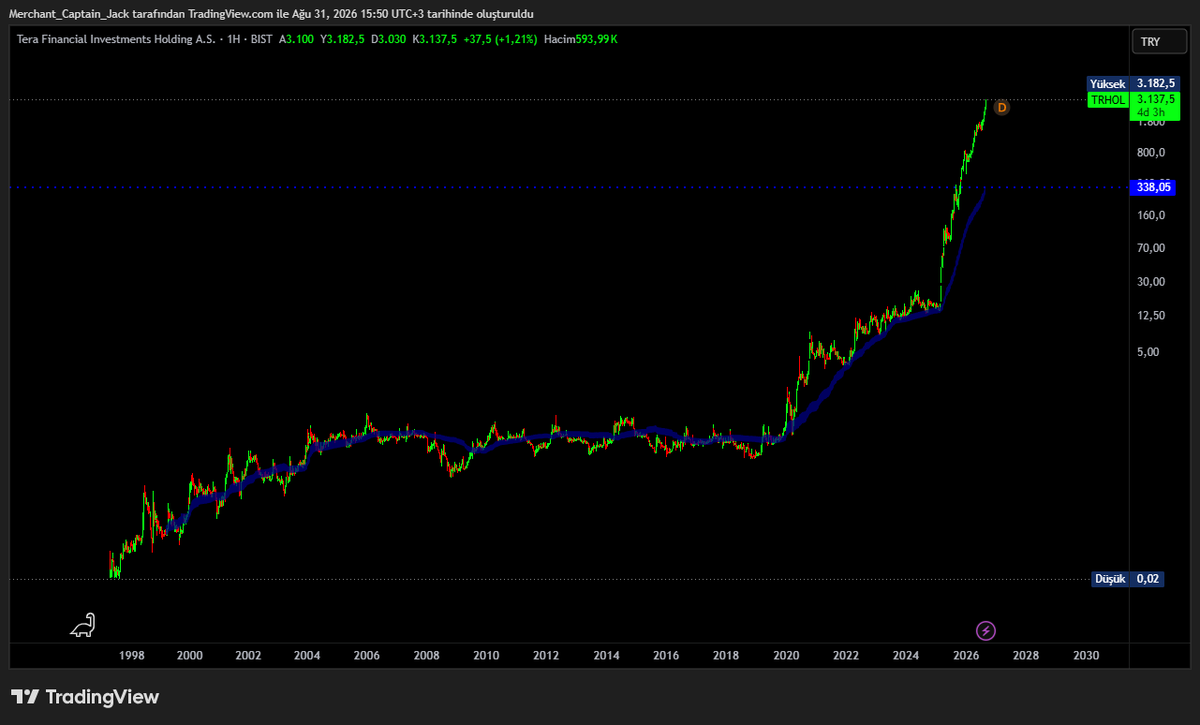
Task: Click the 2024 year label on the time axis
Action: click(906, 655)
